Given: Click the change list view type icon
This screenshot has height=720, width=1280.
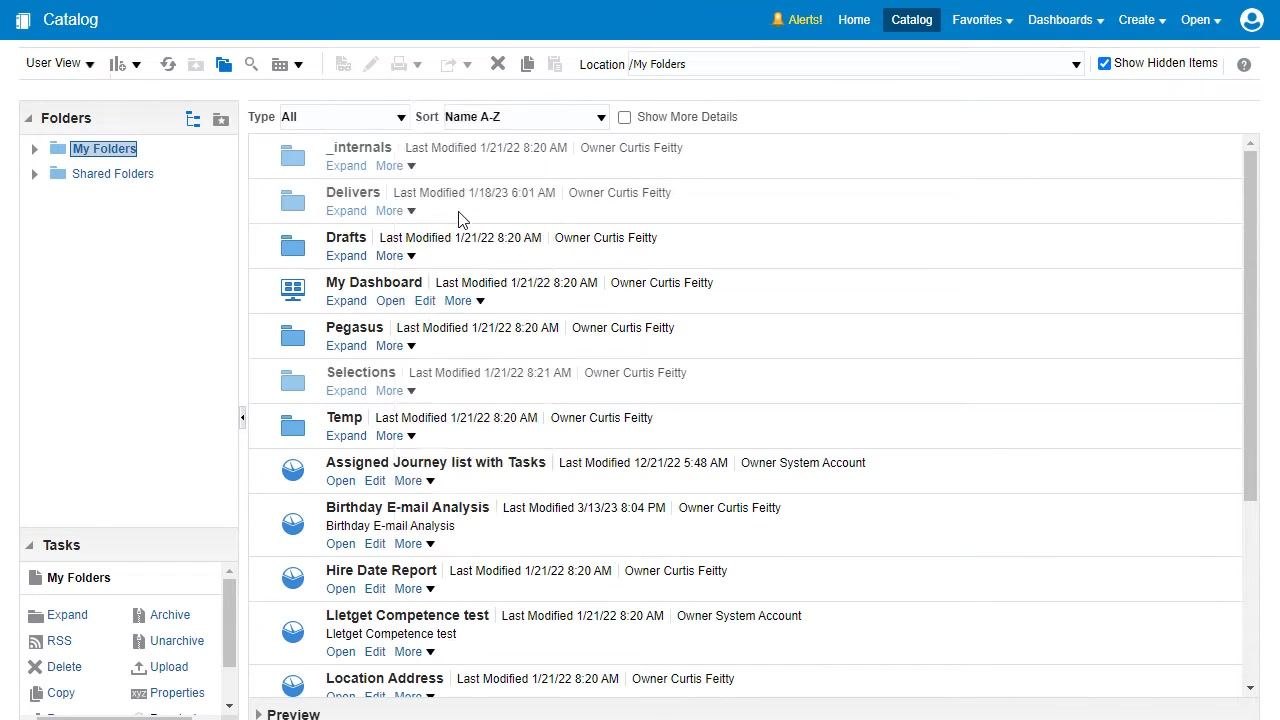Looking at the screenshot, I should [x=287, y=64].
